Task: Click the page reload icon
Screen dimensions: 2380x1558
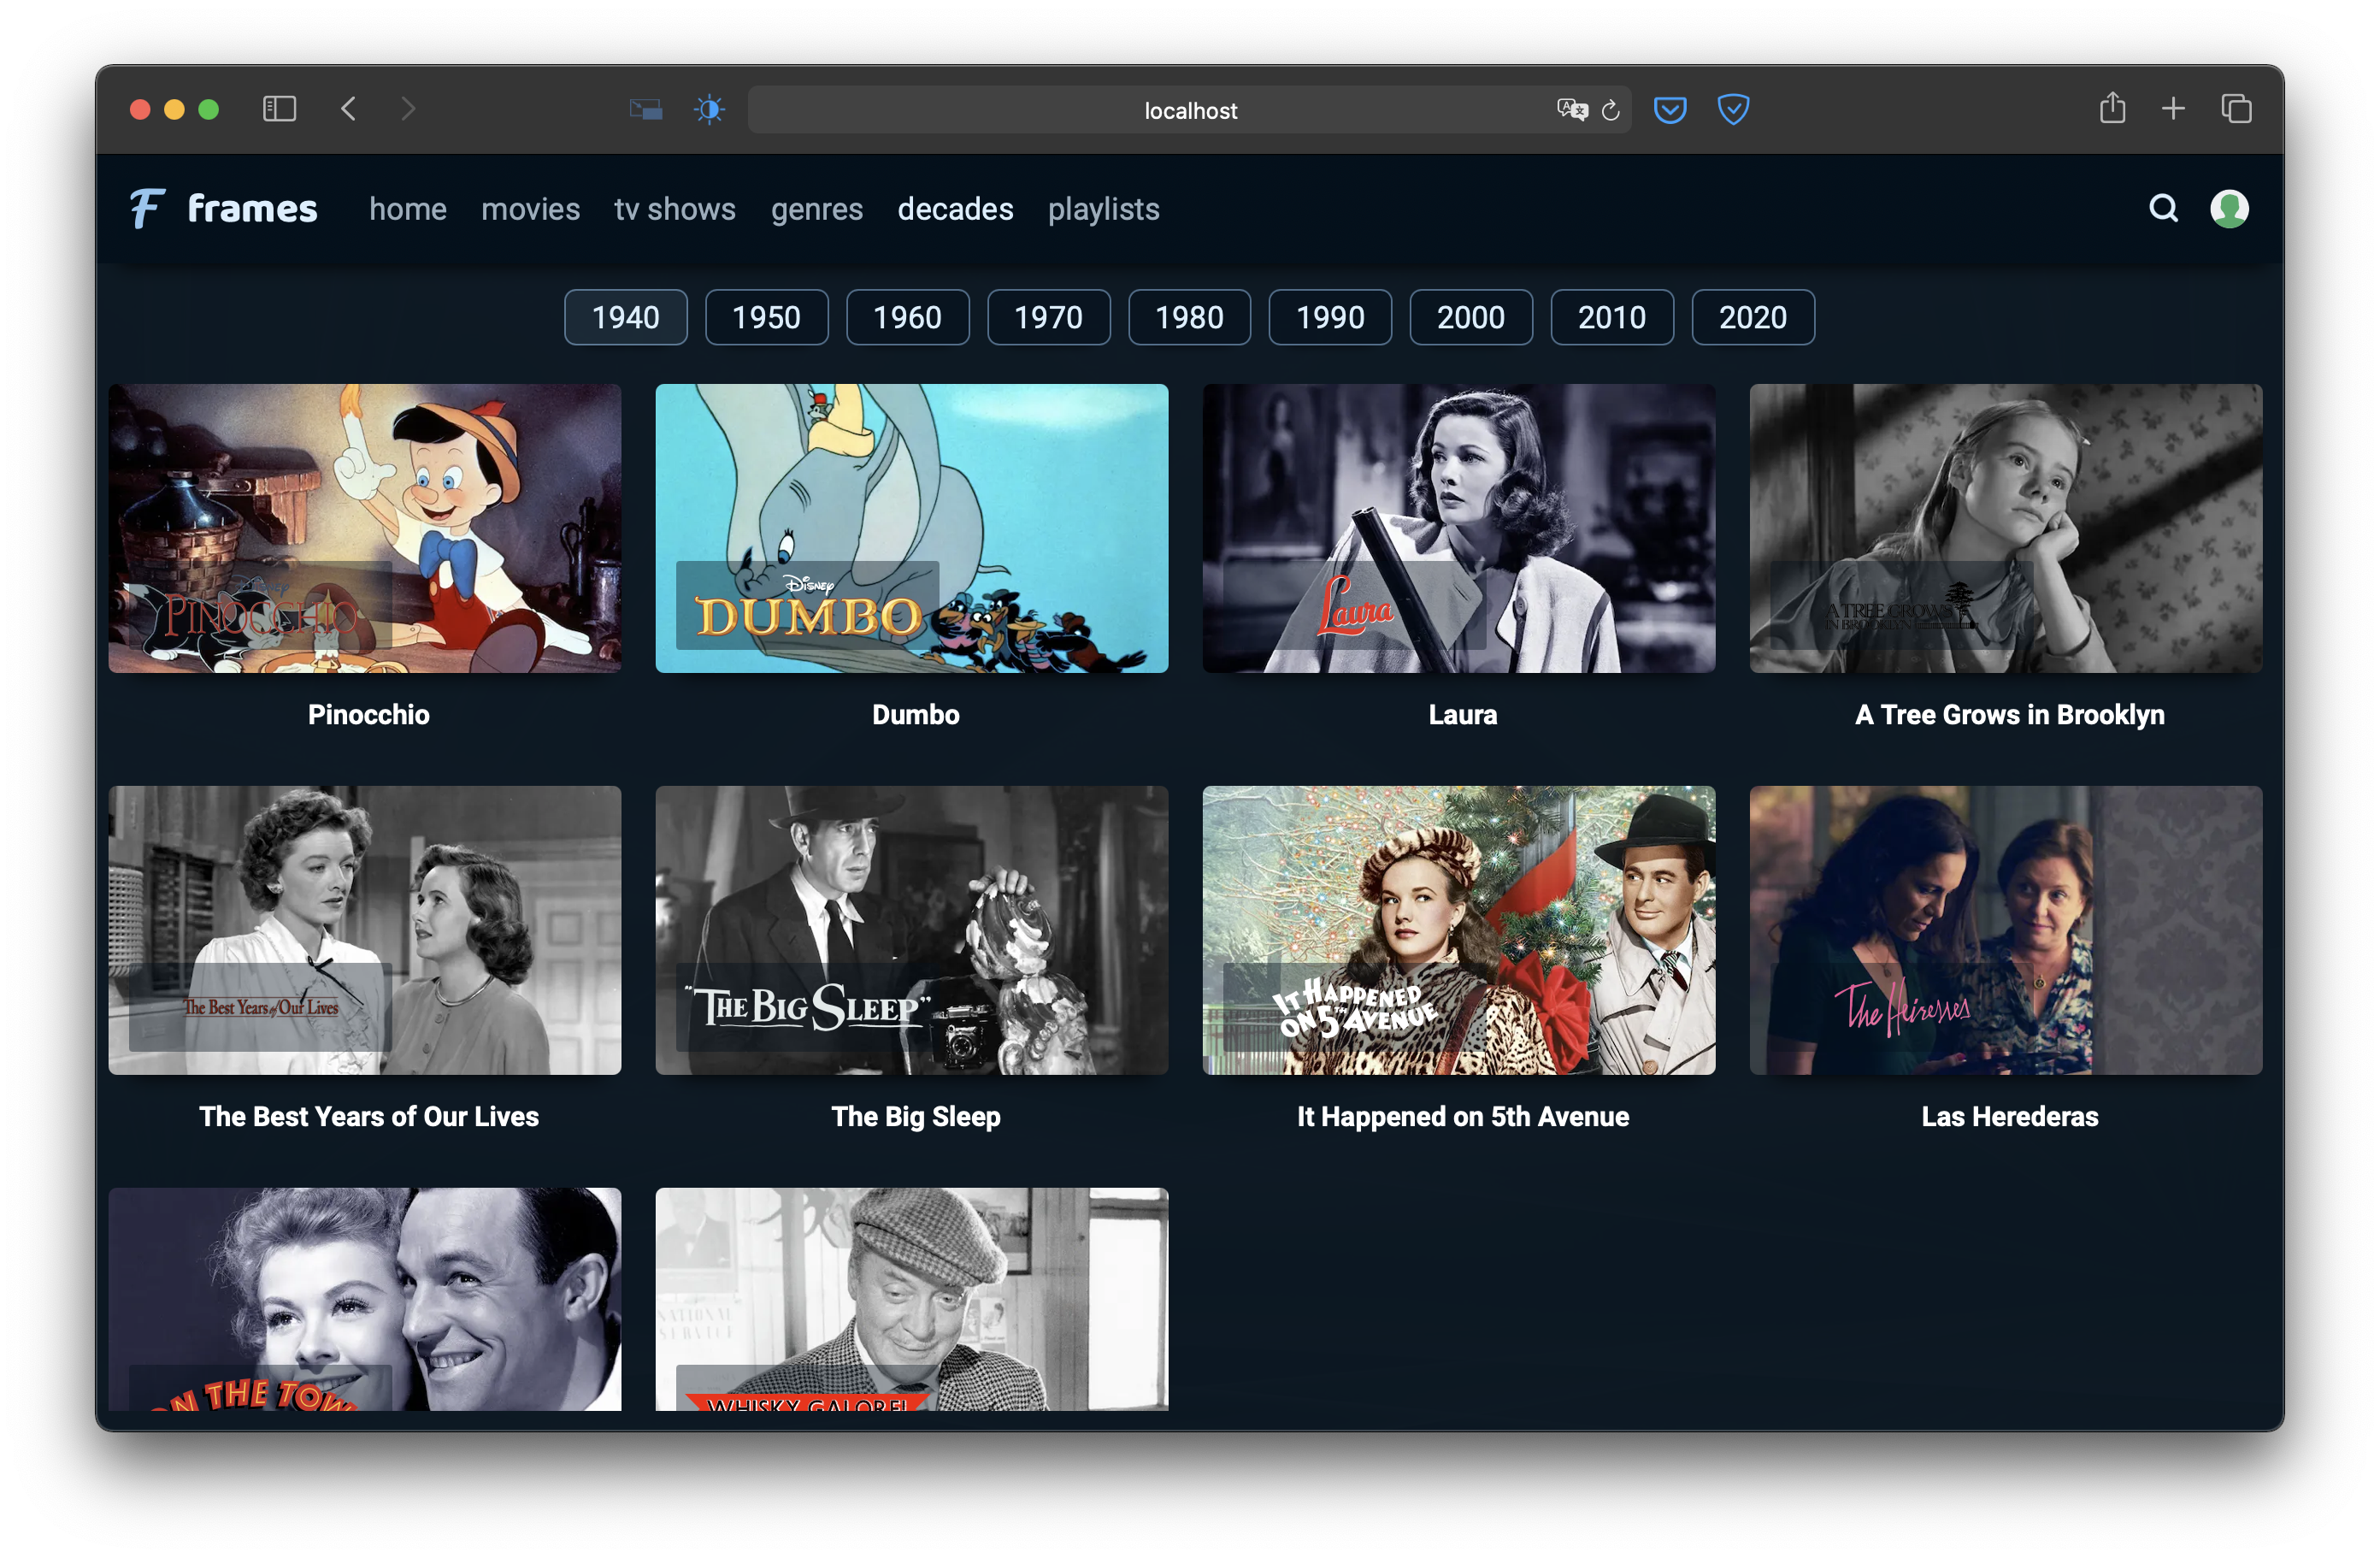Action: [x=1610, y=110]
